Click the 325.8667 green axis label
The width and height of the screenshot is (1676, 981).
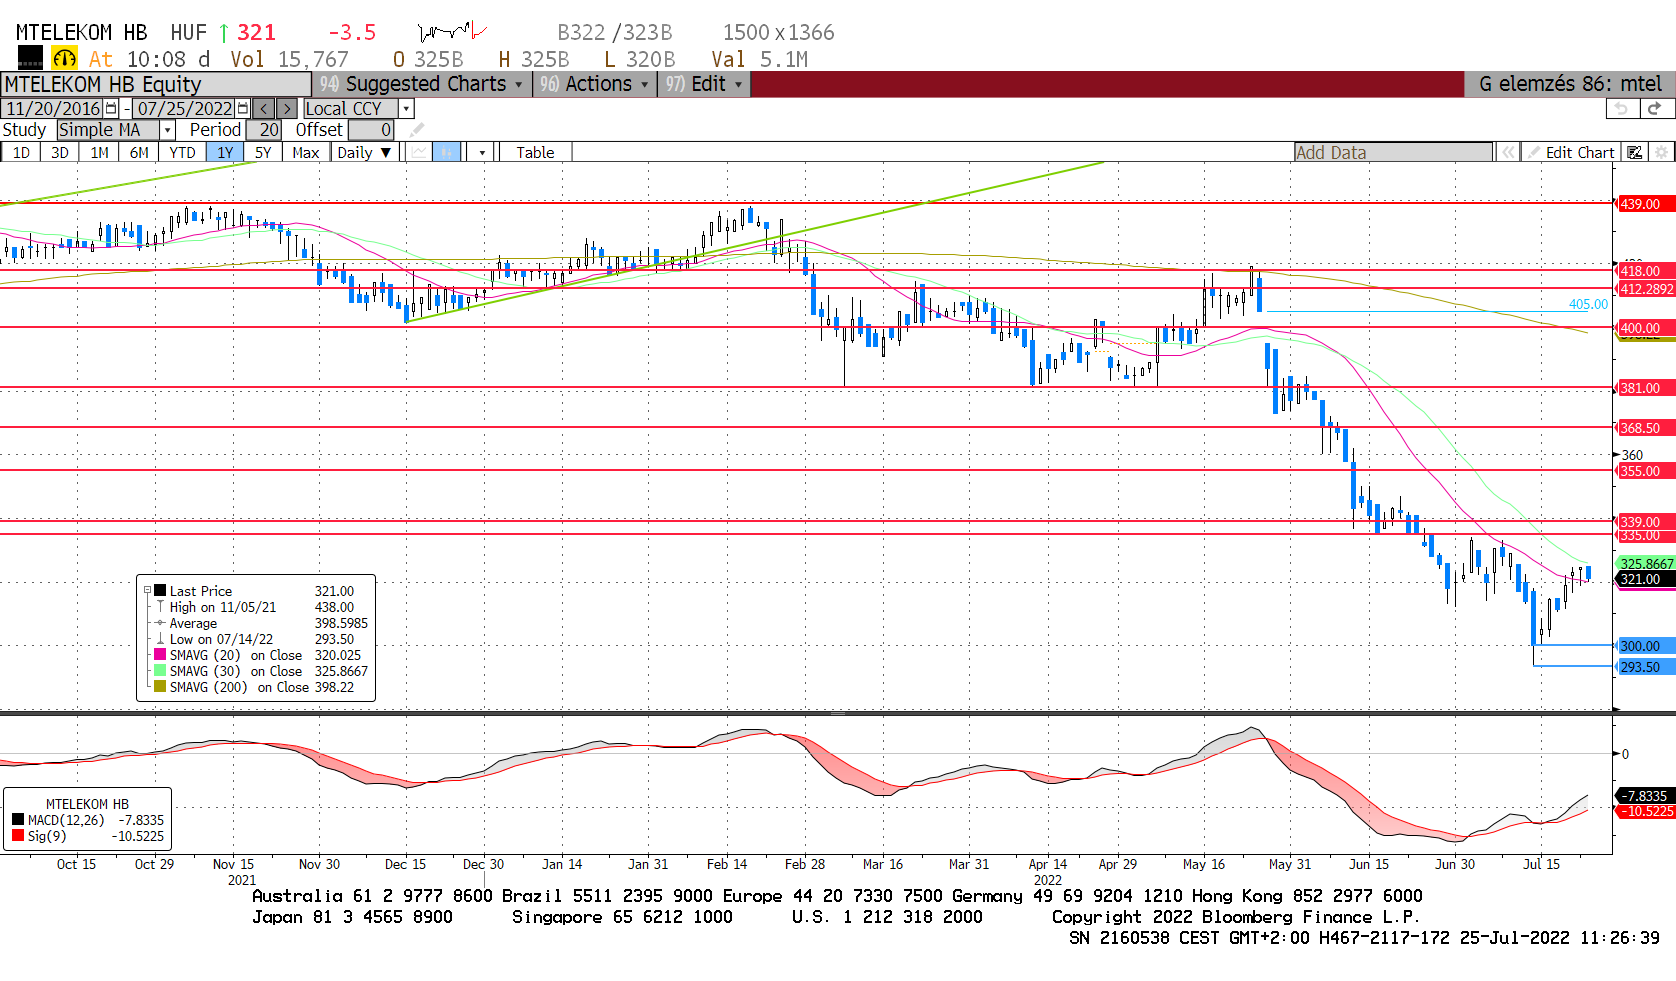(x=1645, y=564)
